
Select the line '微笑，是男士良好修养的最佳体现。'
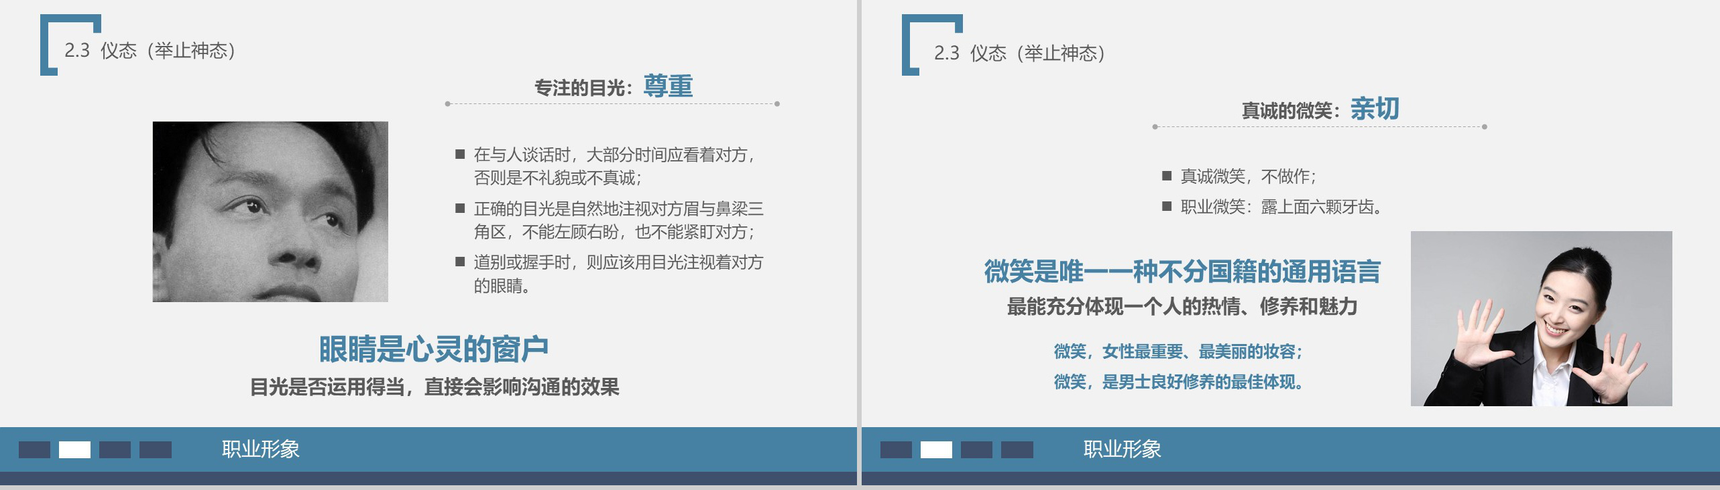1179,382
